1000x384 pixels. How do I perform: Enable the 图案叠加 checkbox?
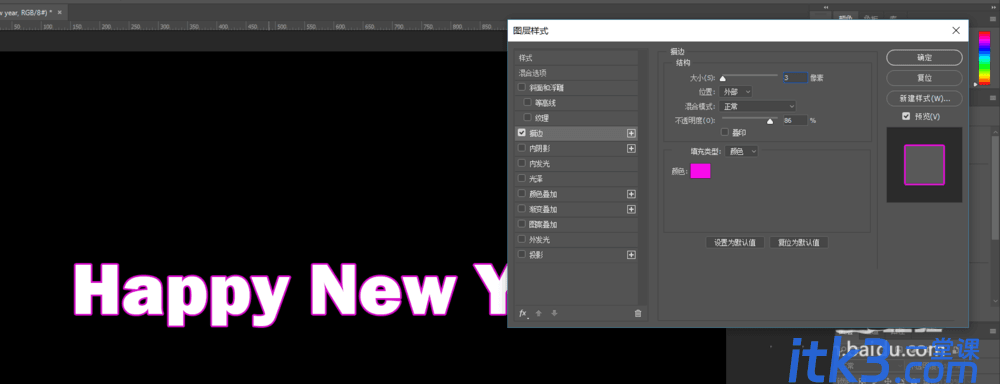(x=522, y=225)
